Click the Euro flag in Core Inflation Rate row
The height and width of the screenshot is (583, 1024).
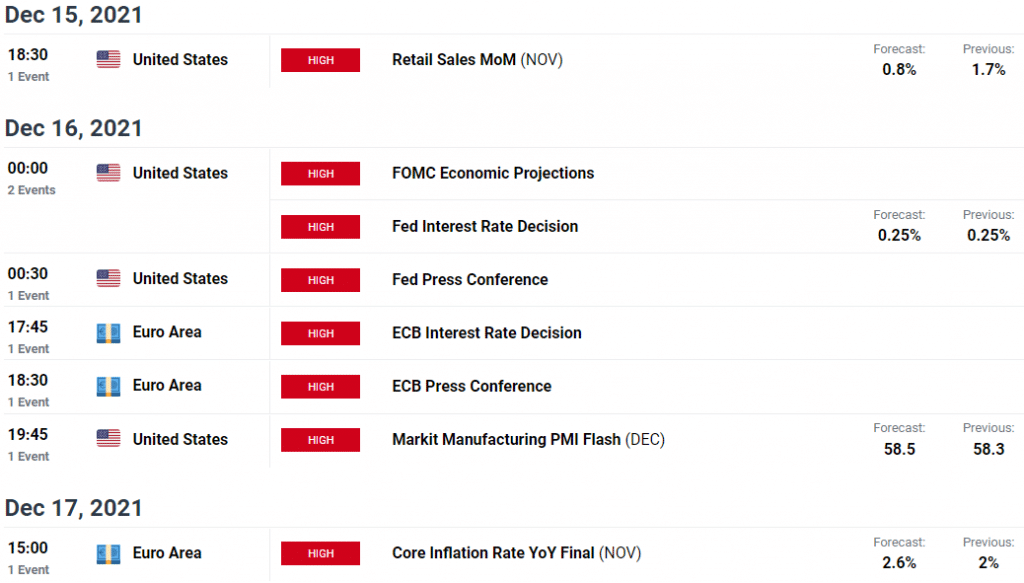click(108, 554)
